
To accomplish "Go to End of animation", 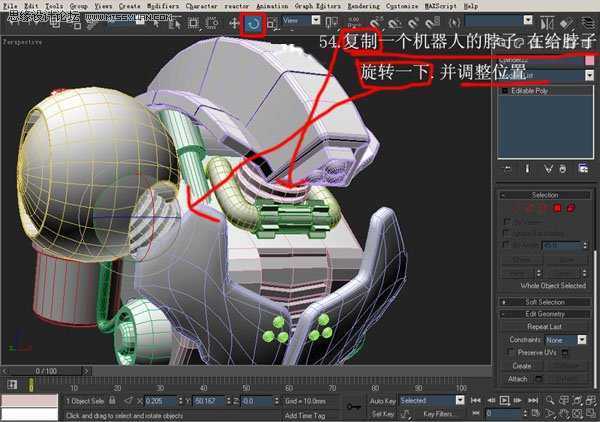I will tap(533, 401).
